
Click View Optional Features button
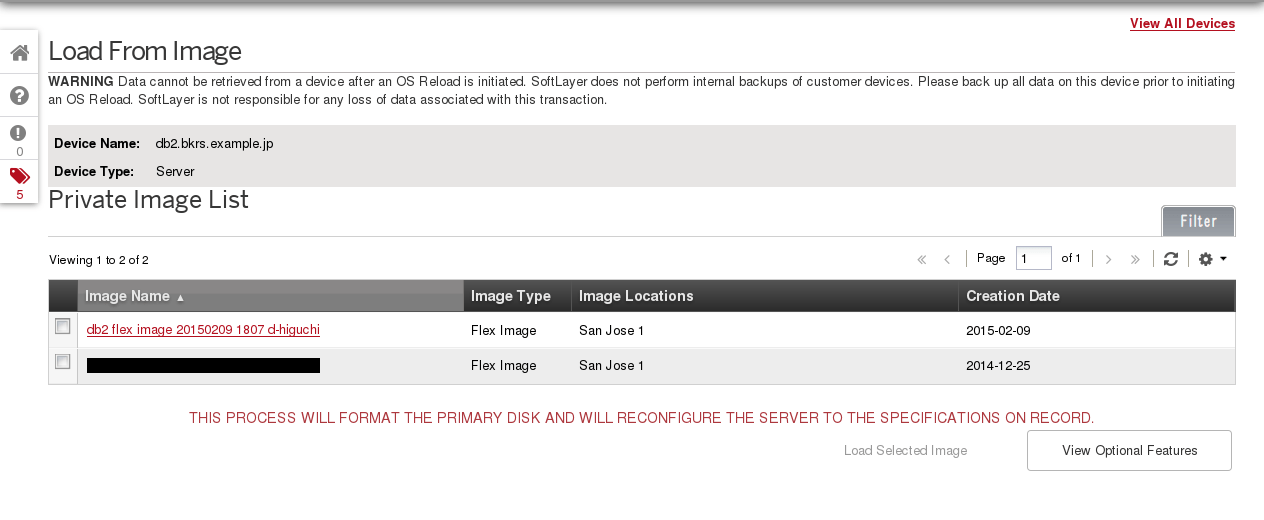1129,451
